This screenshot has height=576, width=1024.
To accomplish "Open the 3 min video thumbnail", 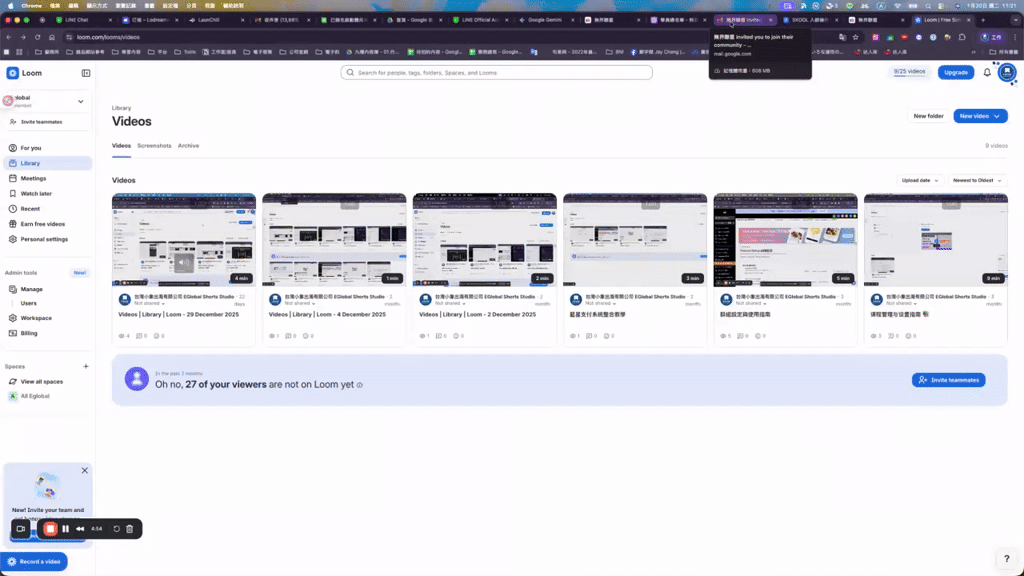I will (x=635, y=240).
